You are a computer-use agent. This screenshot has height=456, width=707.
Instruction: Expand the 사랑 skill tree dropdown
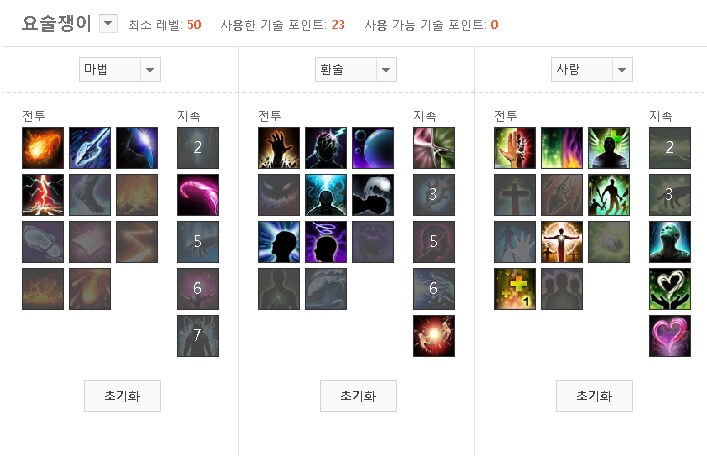pyautogui.click(x=622, y=69)
